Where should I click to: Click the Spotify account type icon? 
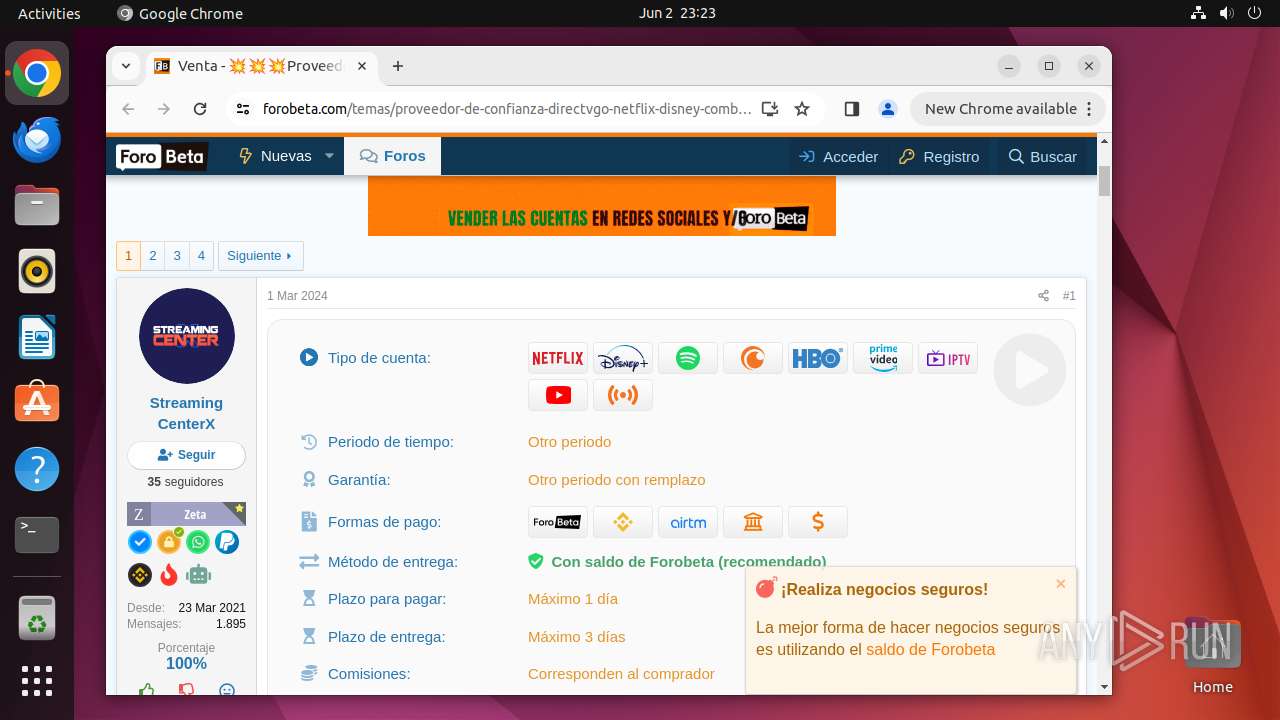coord(688,358)
